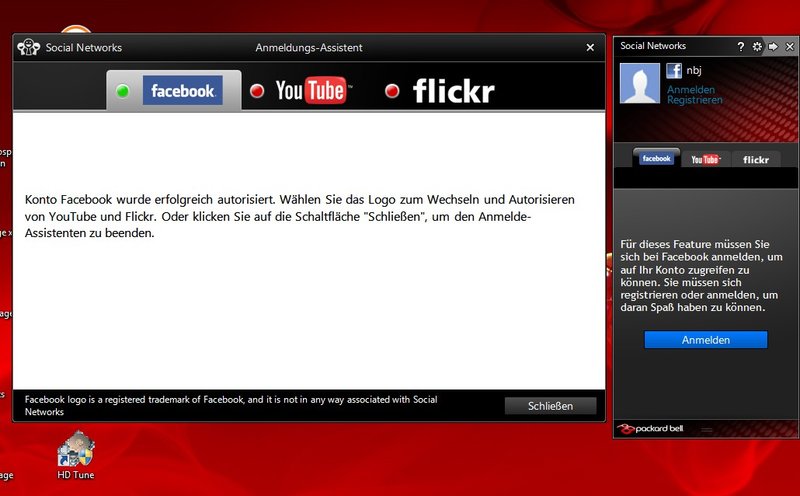The image size is (800, 496).
Task: Click the sidebar footer grip handle
Action: coord(707,430)
